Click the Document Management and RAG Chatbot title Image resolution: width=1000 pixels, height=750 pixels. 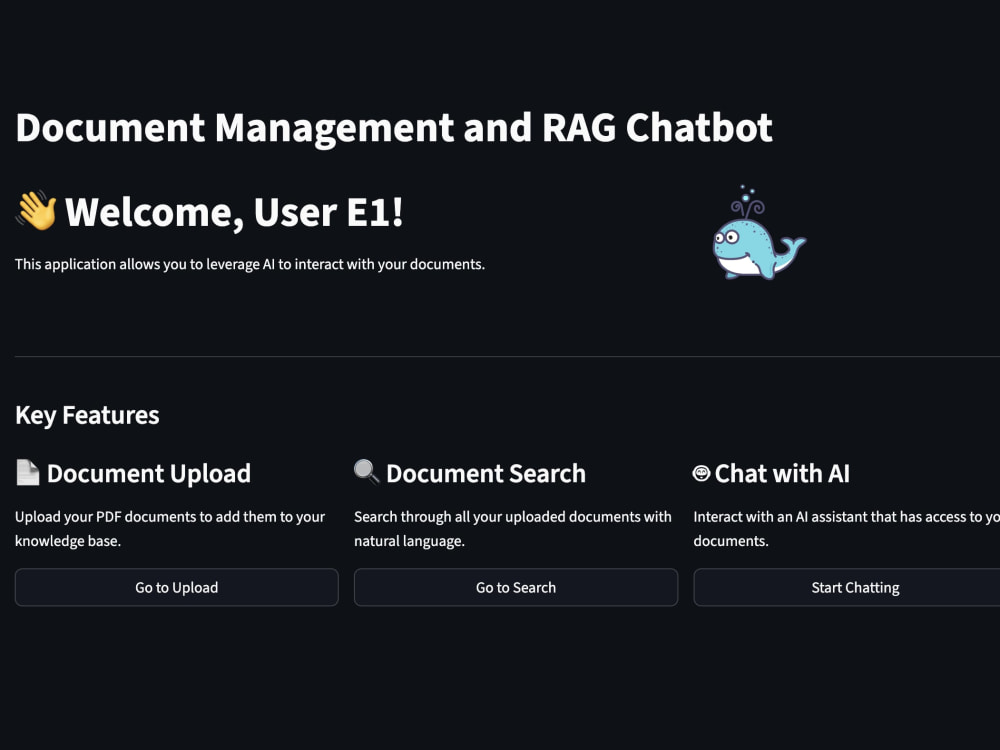click(394, 128)
